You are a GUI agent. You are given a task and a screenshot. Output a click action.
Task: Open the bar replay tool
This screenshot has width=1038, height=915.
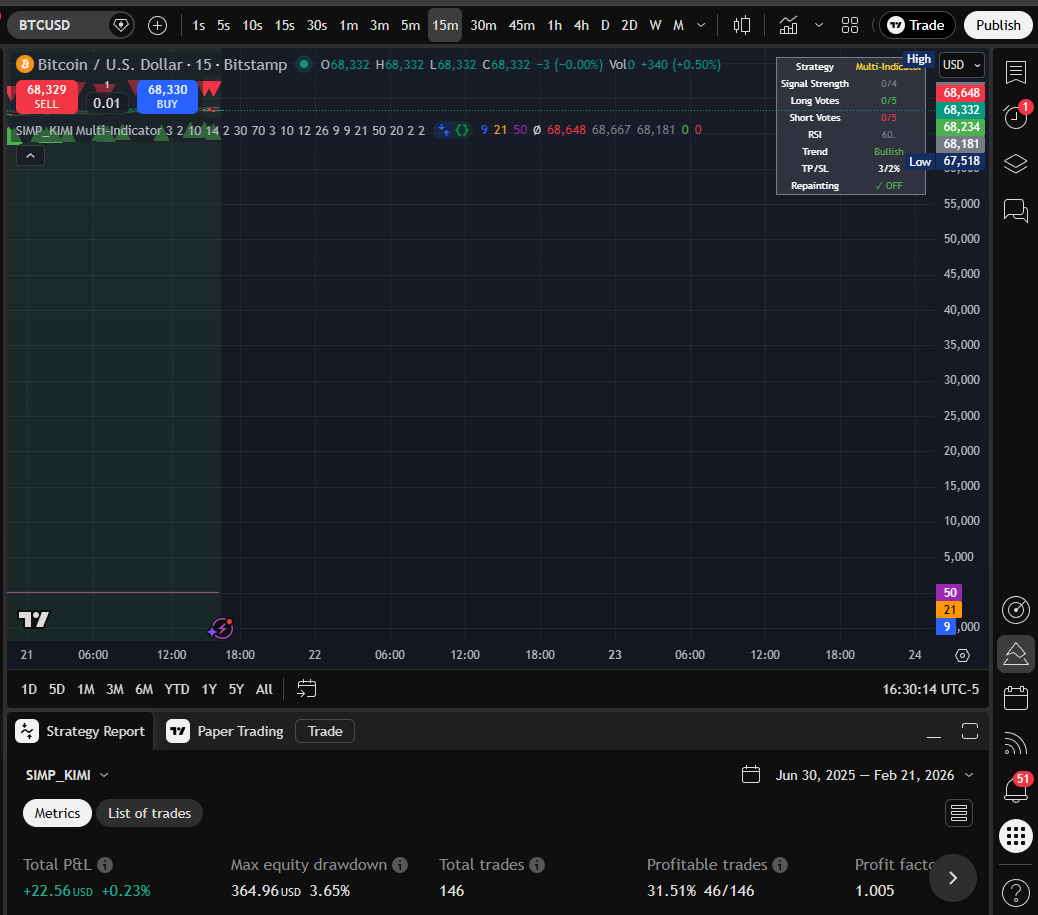(741, 25)
